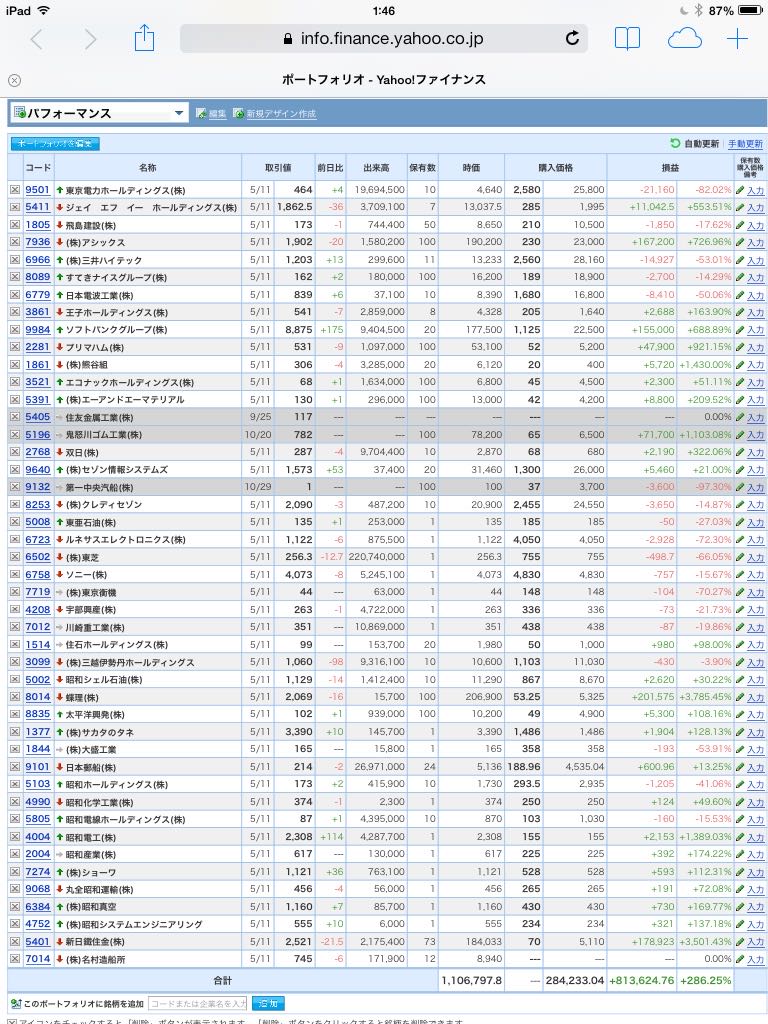This screenshot has height=1024, width=768.
Task: Click the total profit +813,624.76 value
Action: tap(641, 980)
